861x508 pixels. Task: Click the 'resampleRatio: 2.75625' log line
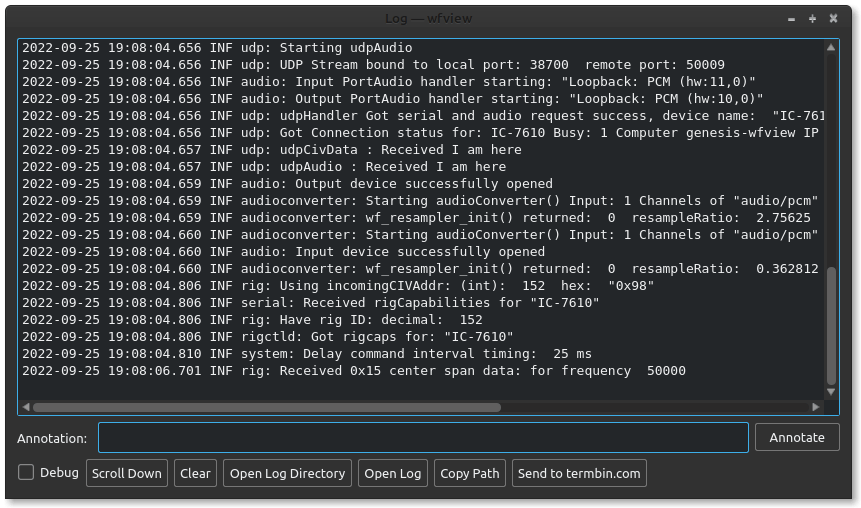(x=416, y=218)
